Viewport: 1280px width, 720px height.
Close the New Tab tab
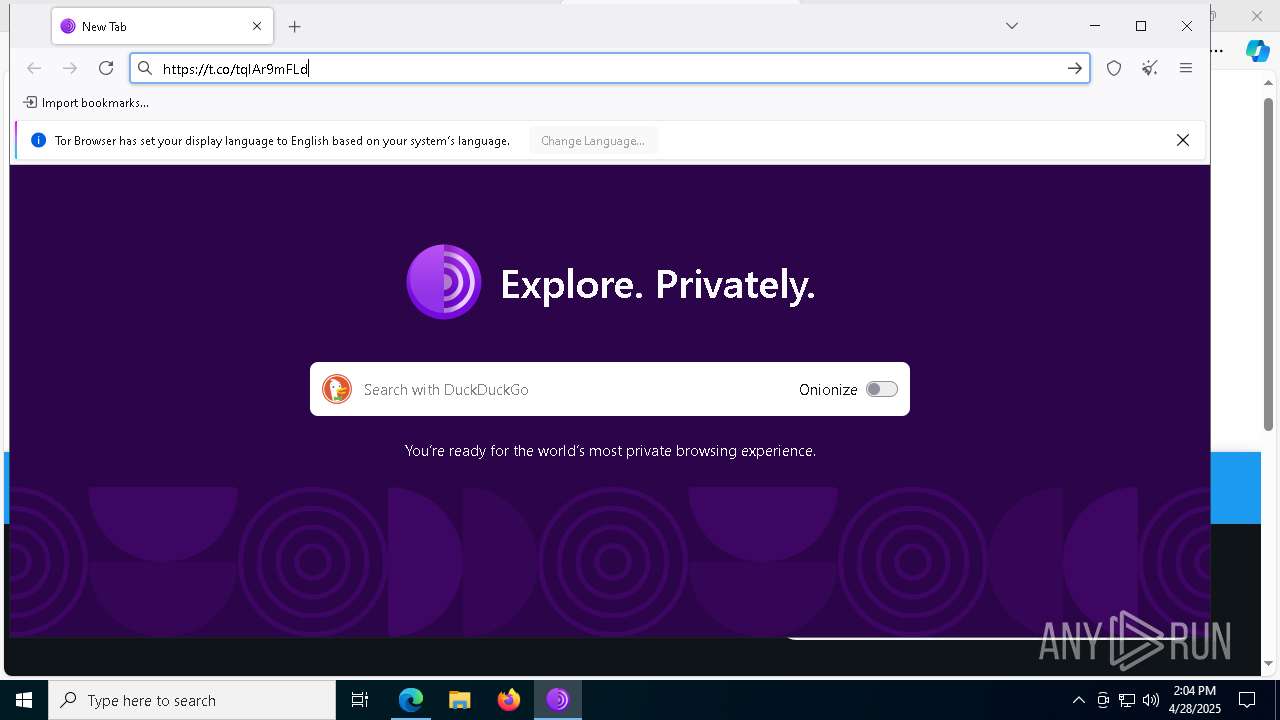click(x=257, y=27)
